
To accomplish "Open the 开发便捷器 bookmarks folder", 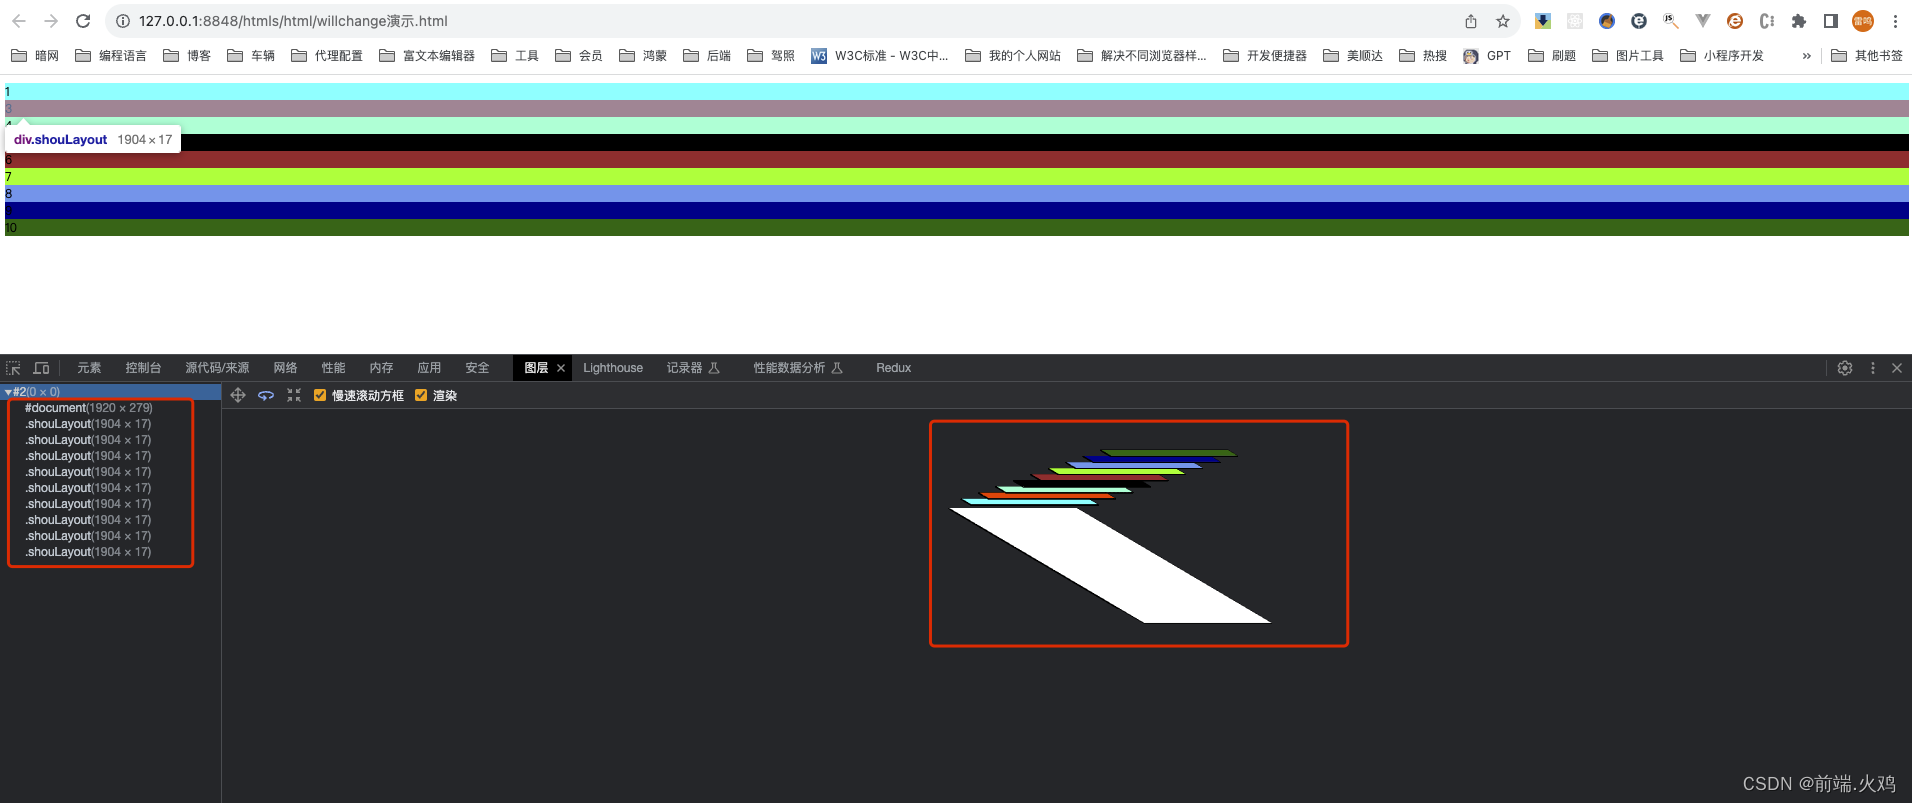I will pyautogui.click(x=1265, y=56).
